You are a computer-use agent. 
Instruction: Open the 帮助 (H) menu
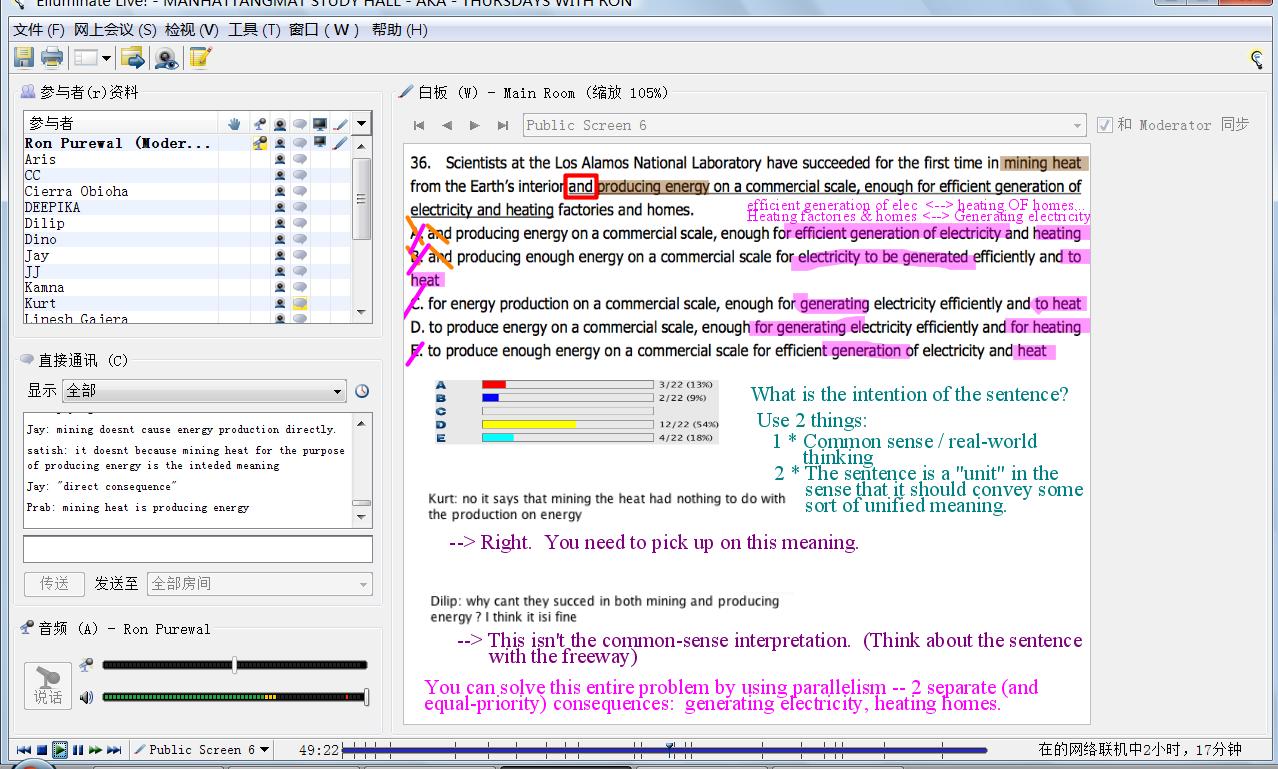click(x=399, y=29)
